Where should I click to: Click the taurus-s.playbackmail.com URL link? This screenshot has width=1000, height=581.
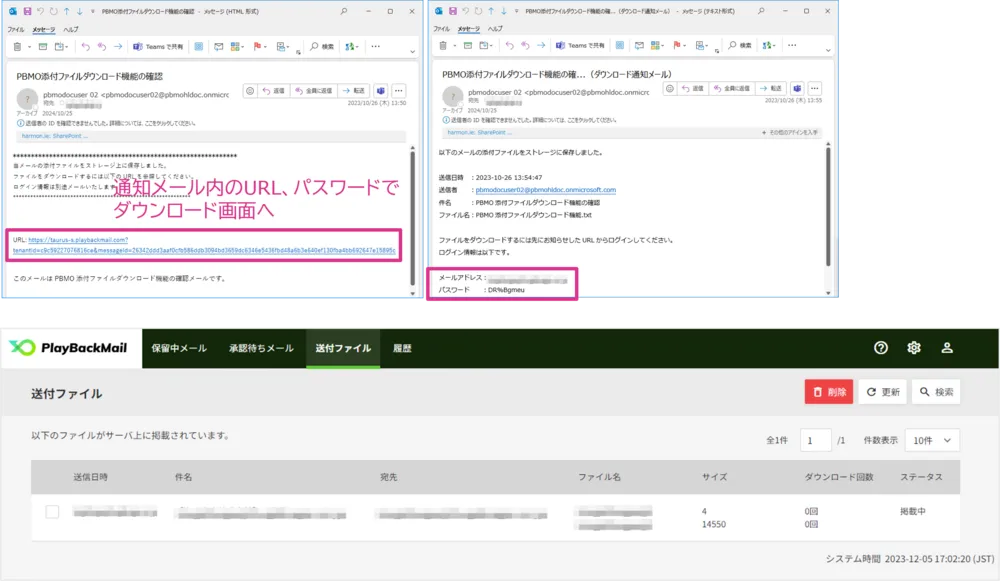tap(78, 240)
